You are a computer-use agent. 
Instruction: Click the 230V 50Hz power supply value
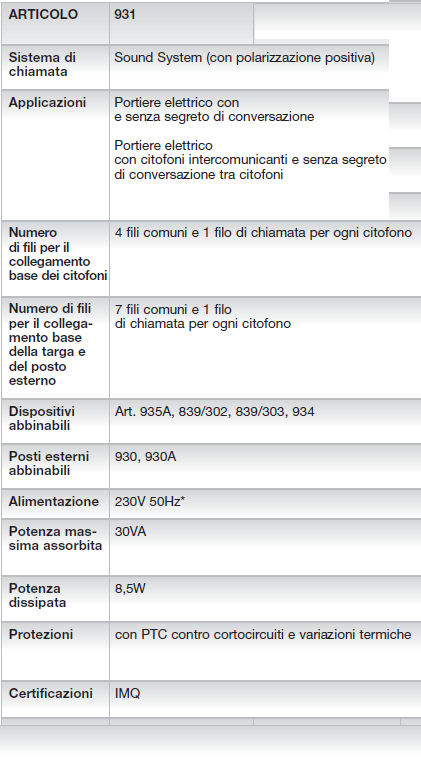click(150, 501)
